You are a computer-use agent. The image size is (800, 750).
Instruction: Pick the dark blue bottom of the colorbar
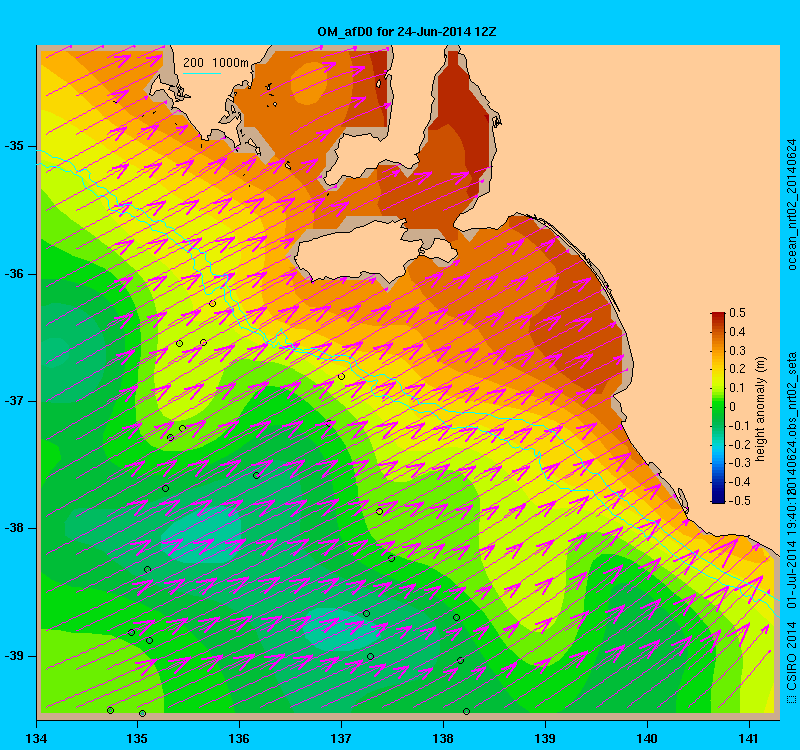(x=718, y=497)
